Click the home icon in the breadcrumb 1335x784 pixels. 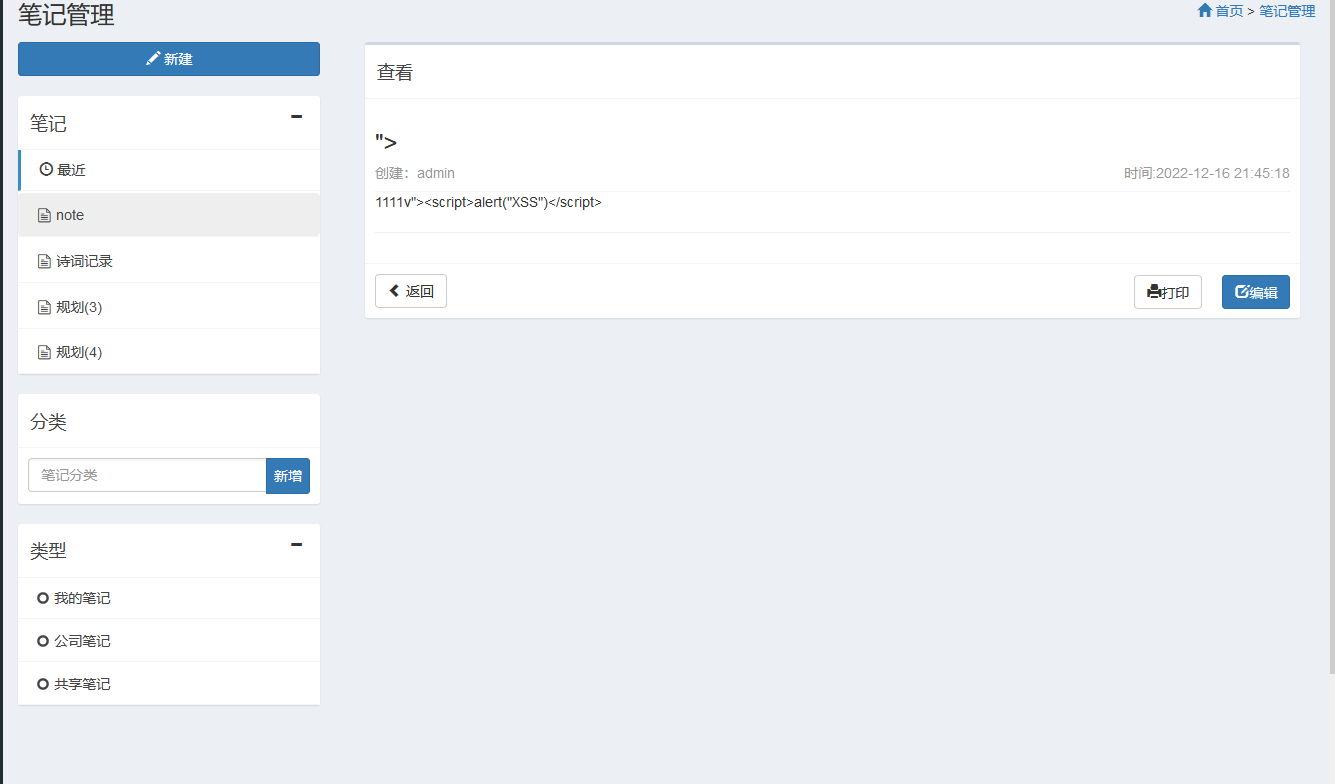[1205, 10]
